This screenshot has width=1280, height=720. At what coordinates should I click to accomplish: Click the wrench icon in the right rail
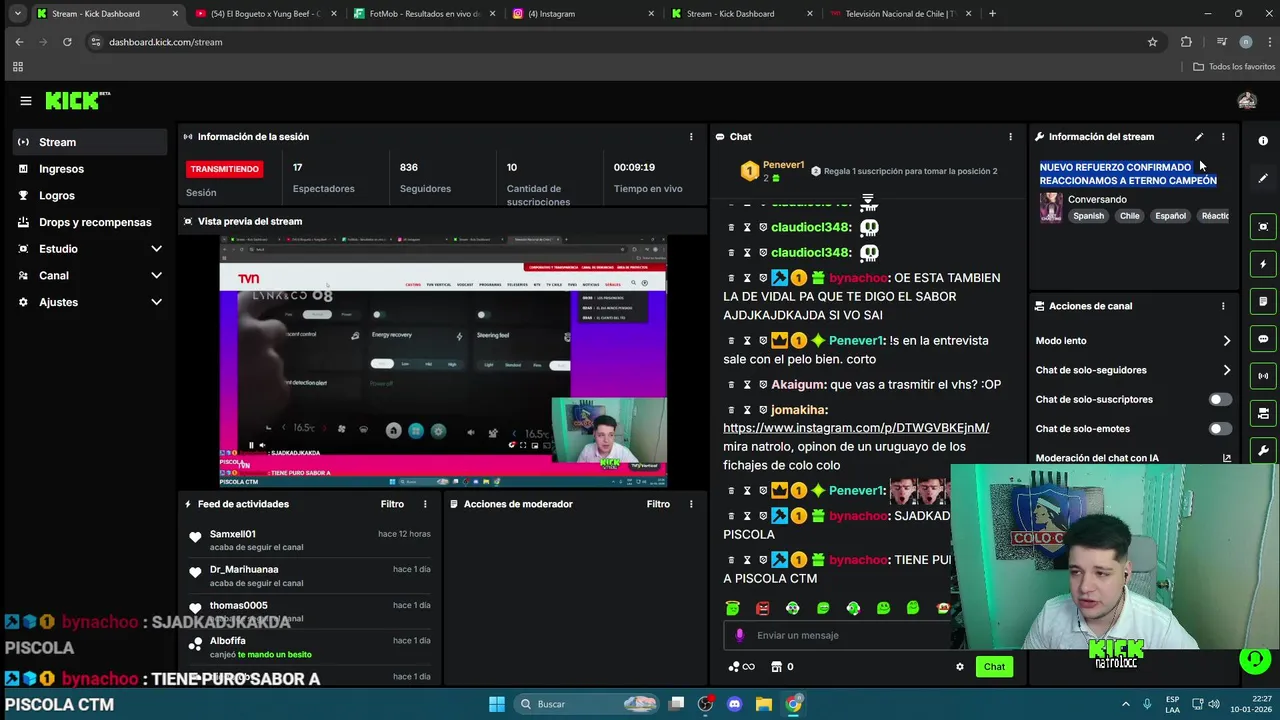coord(1263,451)
